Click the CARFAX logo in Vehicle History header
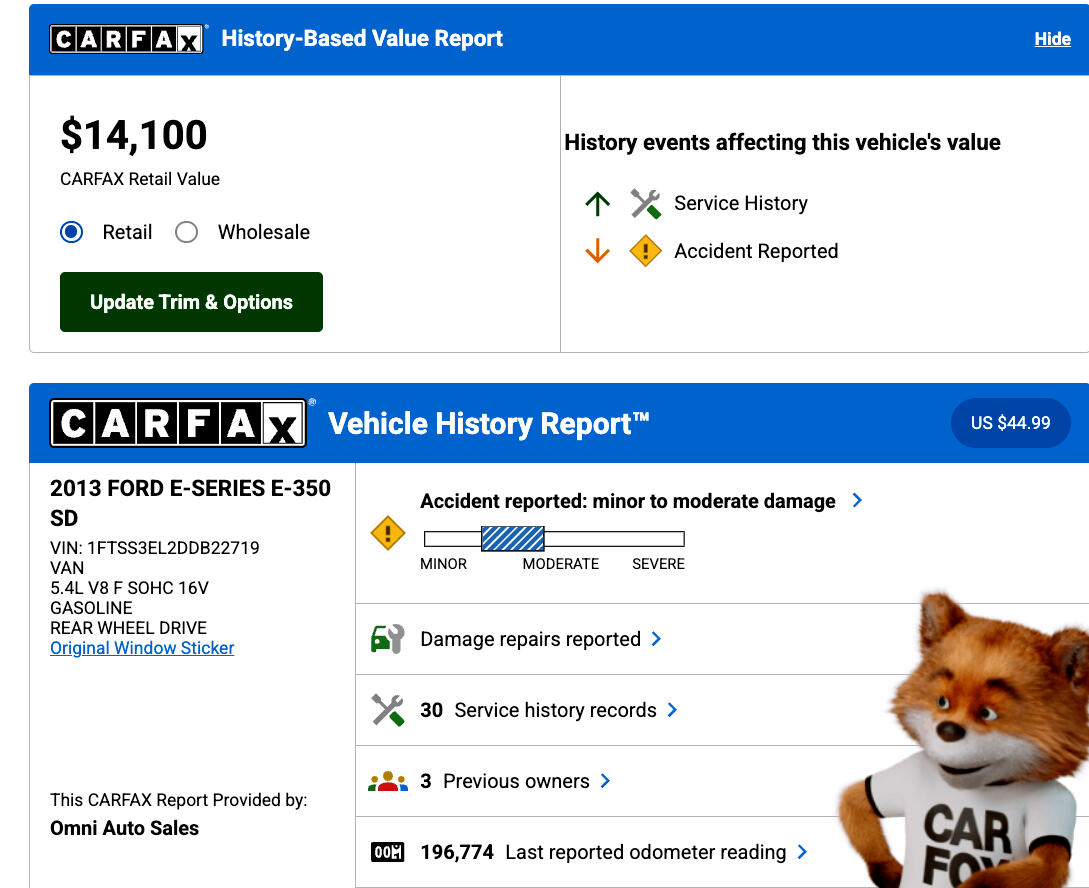The height and width of the screenshot is (888, 1089). [x=177, y=424]
